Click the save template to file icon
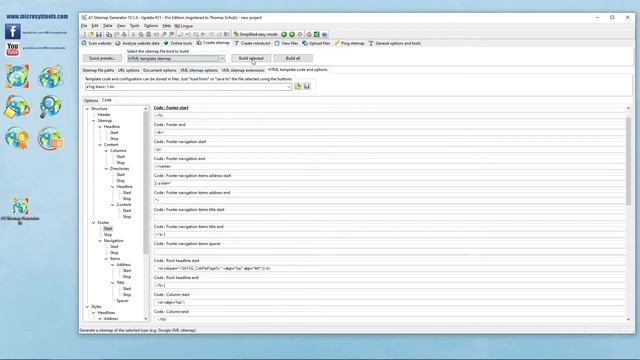640x360 pixels. (x=307, y=86)
